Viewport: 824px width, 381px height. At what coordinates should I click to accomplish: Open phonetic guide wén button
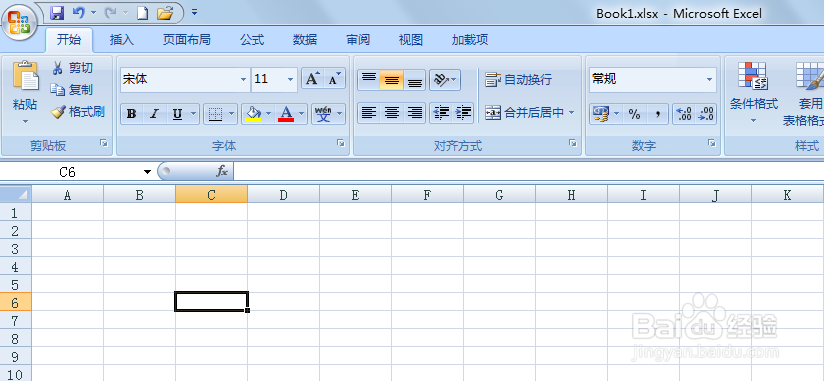pos(324,114)
